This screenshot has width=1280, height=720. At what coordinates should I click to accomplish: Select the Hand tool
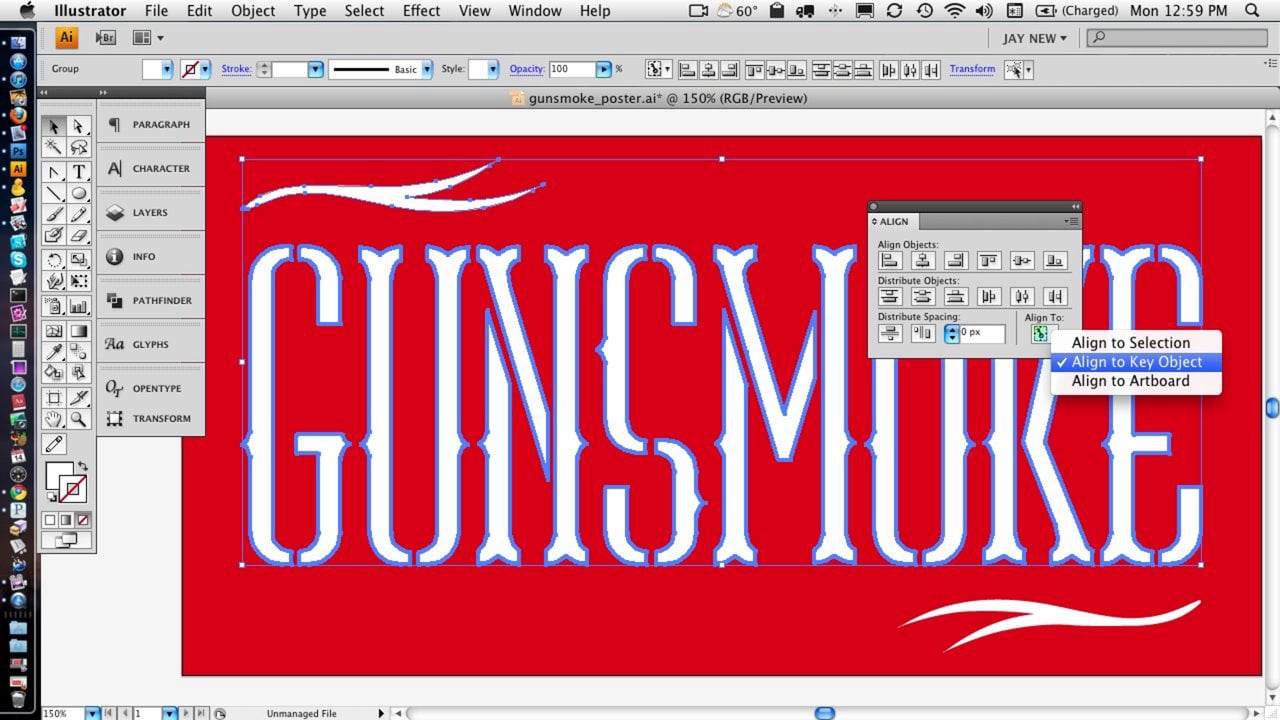pyautogui.click(x=54, y=420)
